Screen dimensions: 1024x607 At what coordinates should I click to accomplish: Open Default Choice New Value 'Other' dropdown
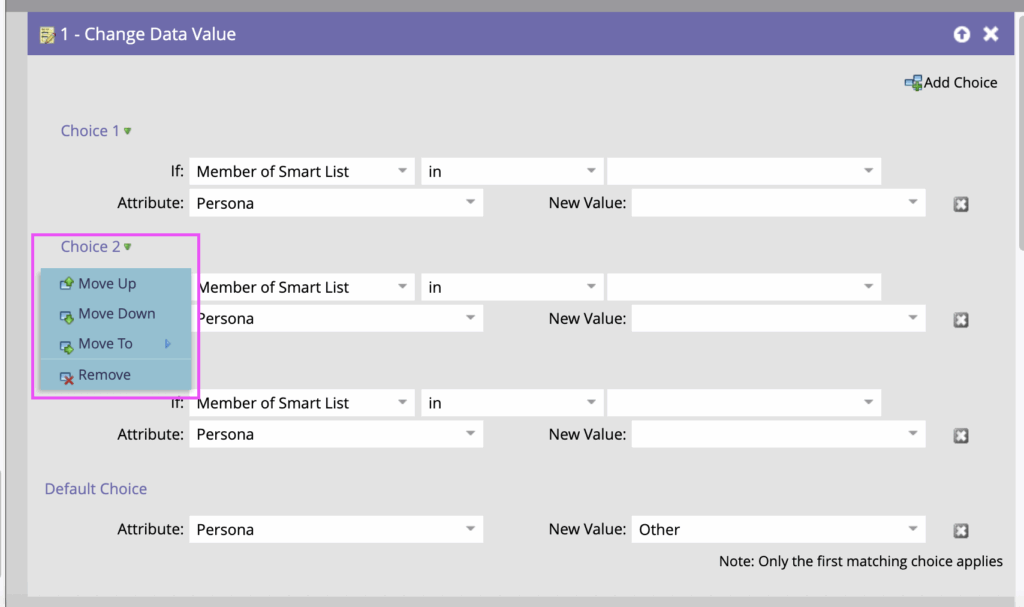tap(777, 530)
